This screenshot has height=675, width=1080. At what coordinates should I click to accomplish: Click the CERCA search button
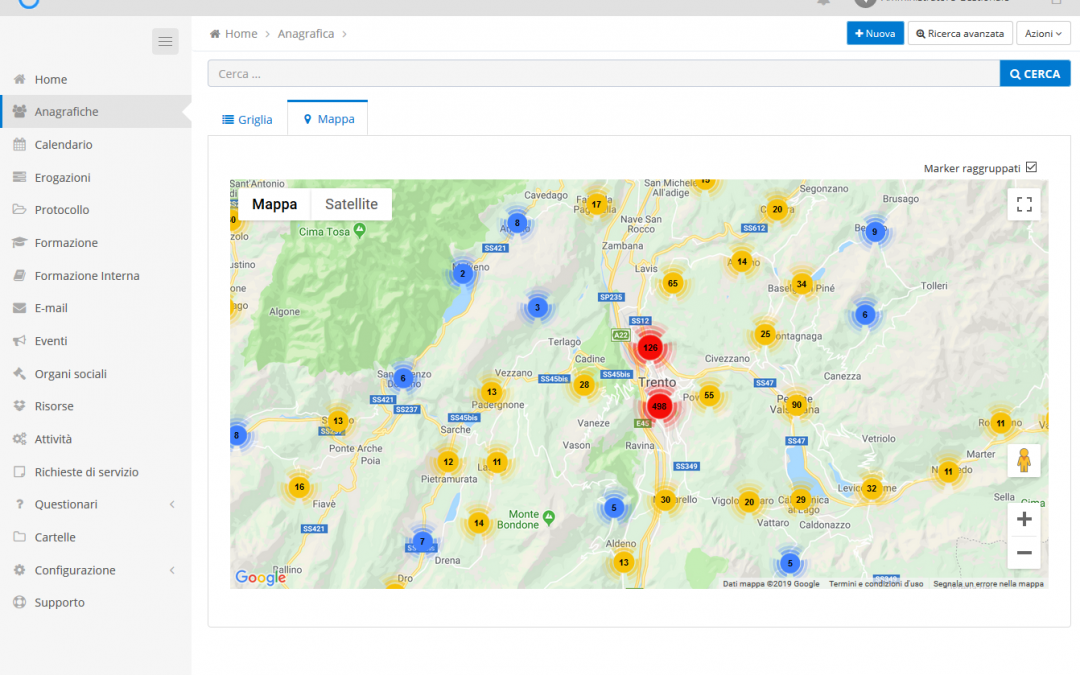pos(1035,74)
